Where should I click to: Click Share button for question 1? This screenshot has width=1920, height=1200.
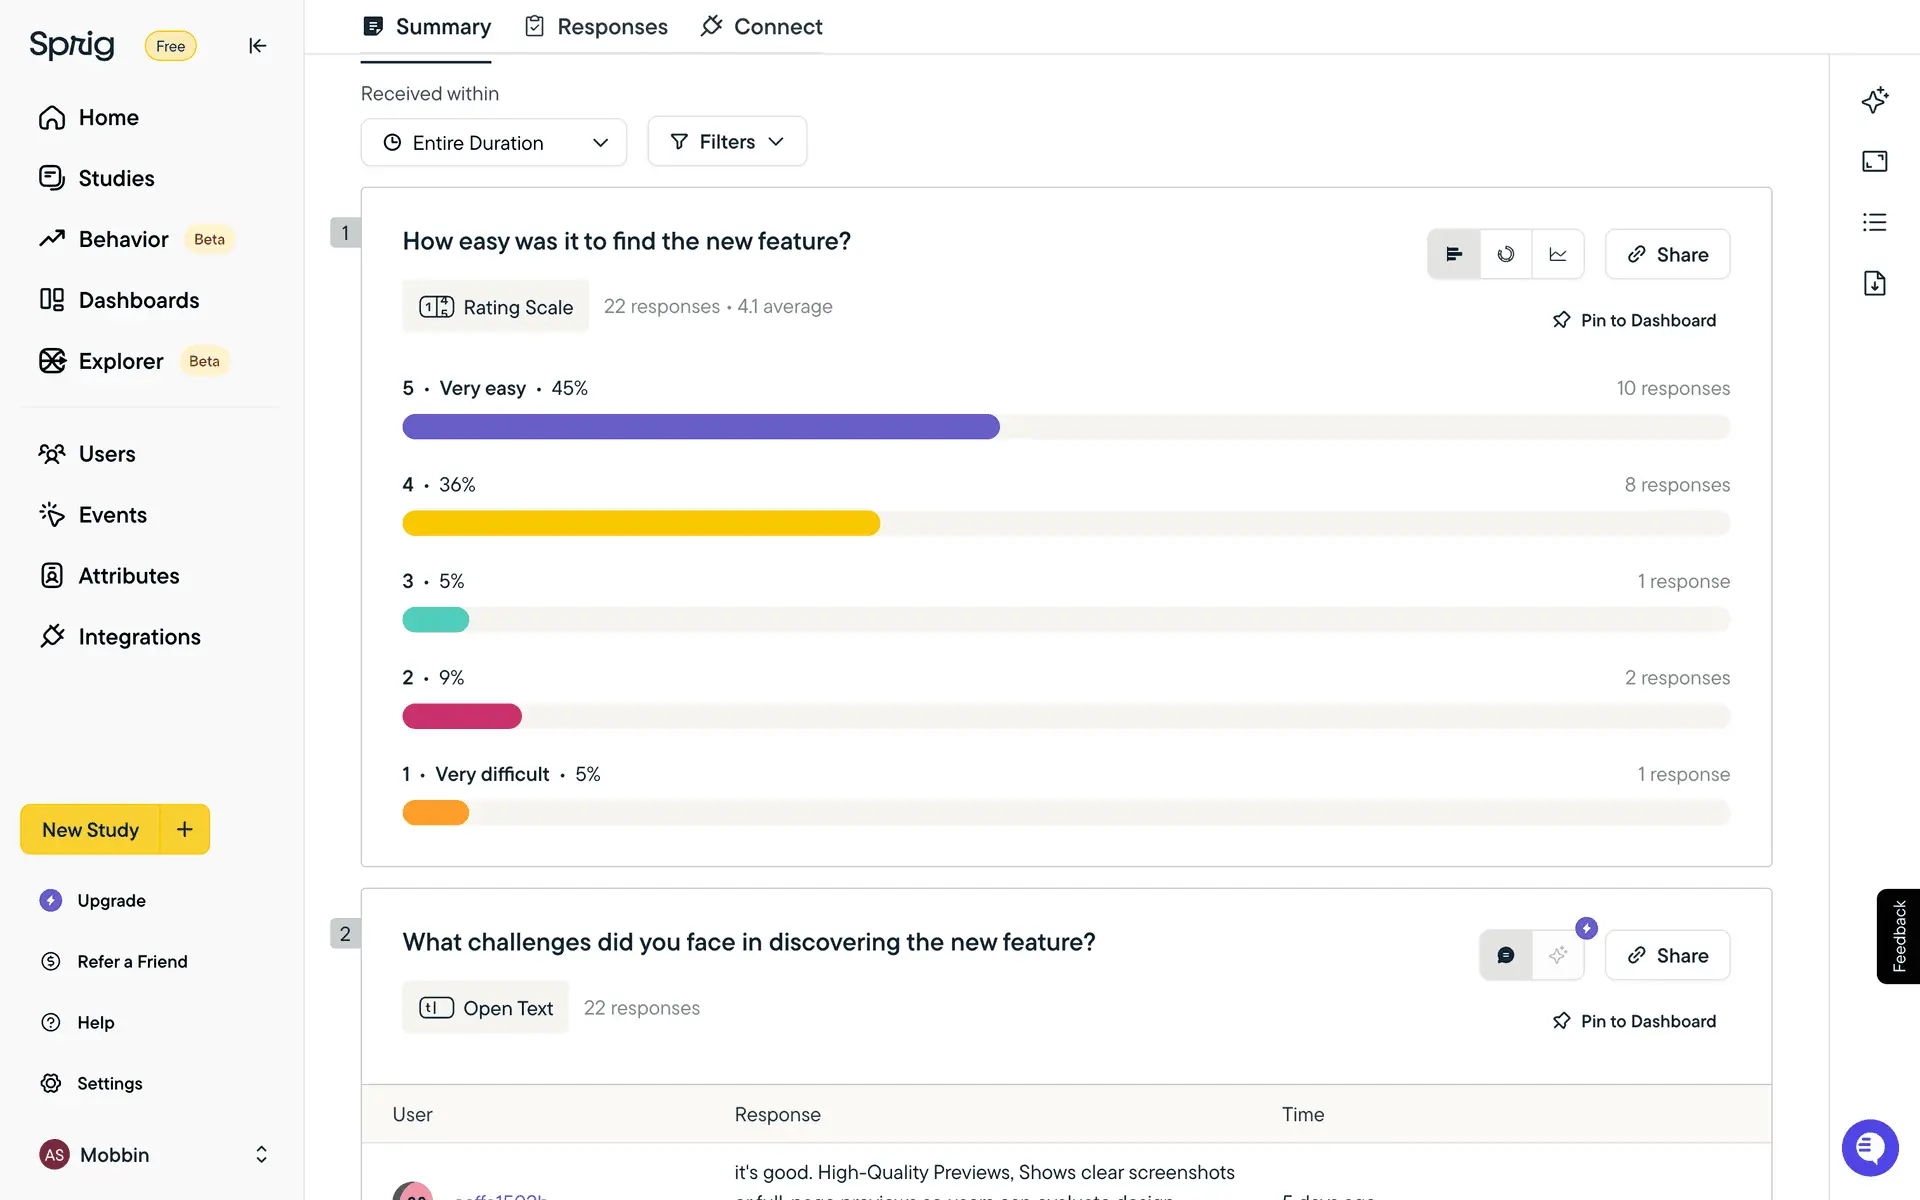1667,254
